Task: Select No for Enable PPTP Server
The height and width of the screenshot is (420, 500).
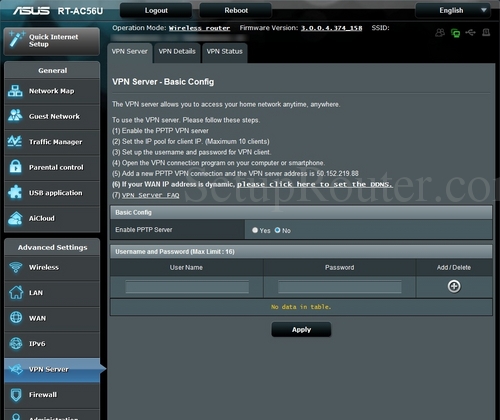Action: 277,230
